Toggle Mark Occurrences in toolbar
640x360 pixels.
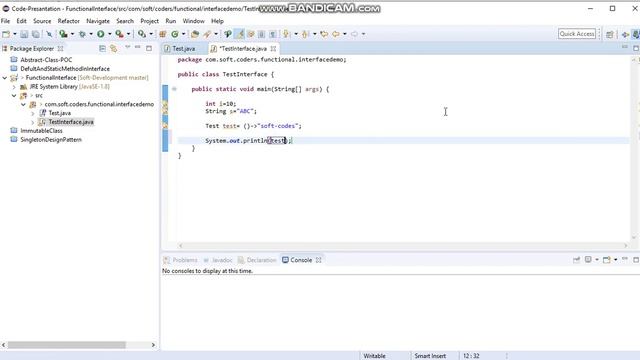[x=240, y=34]
